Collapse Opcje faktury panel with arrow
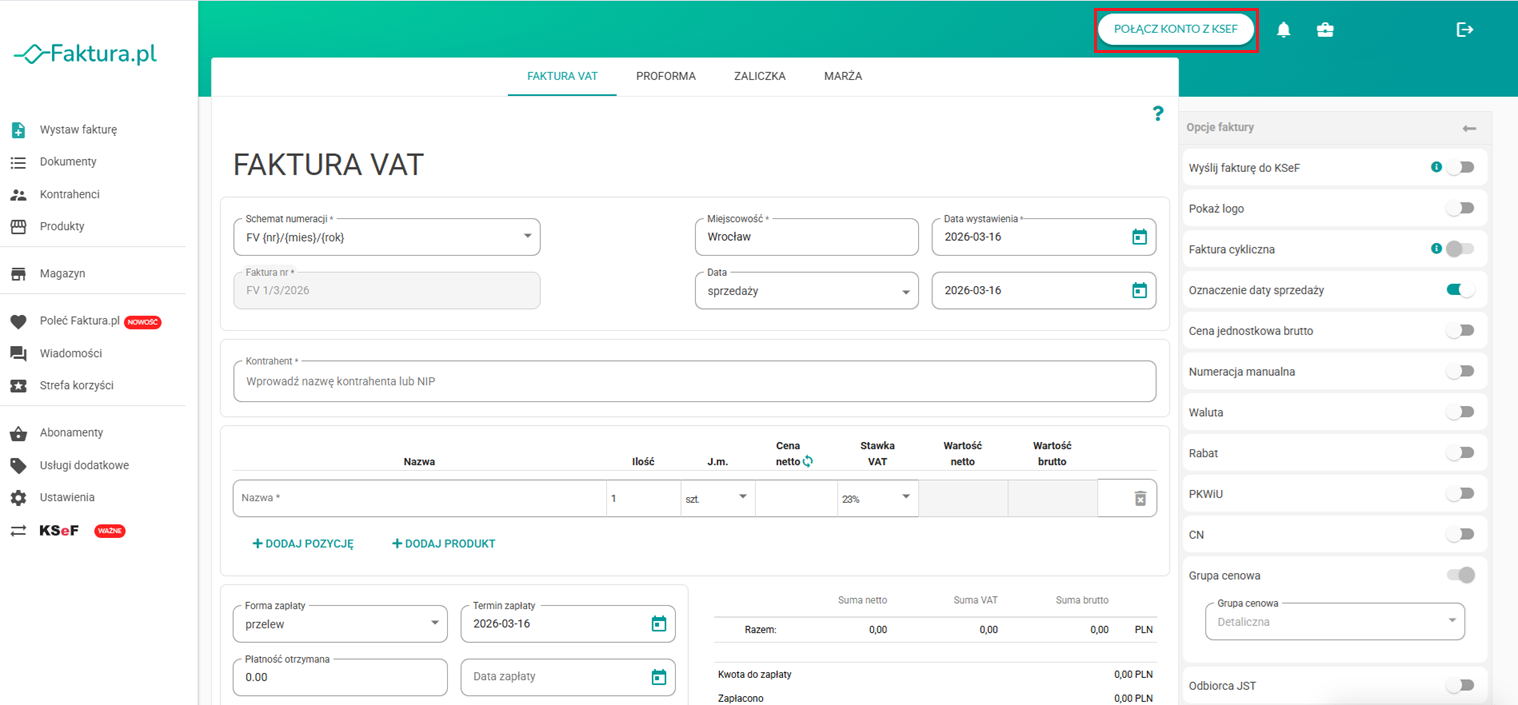The image size is (1518, 705). click(1468, 128)
